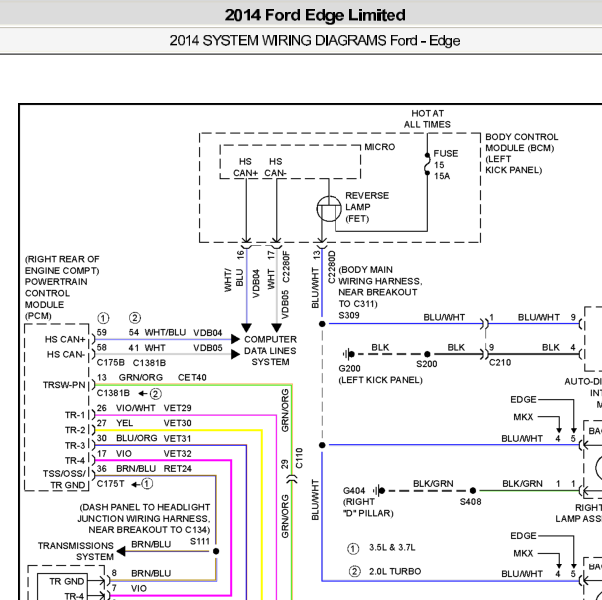This screenshot has width=602, height=600.
Task: Click the S200 splice dot
Action: click(427, 354)
